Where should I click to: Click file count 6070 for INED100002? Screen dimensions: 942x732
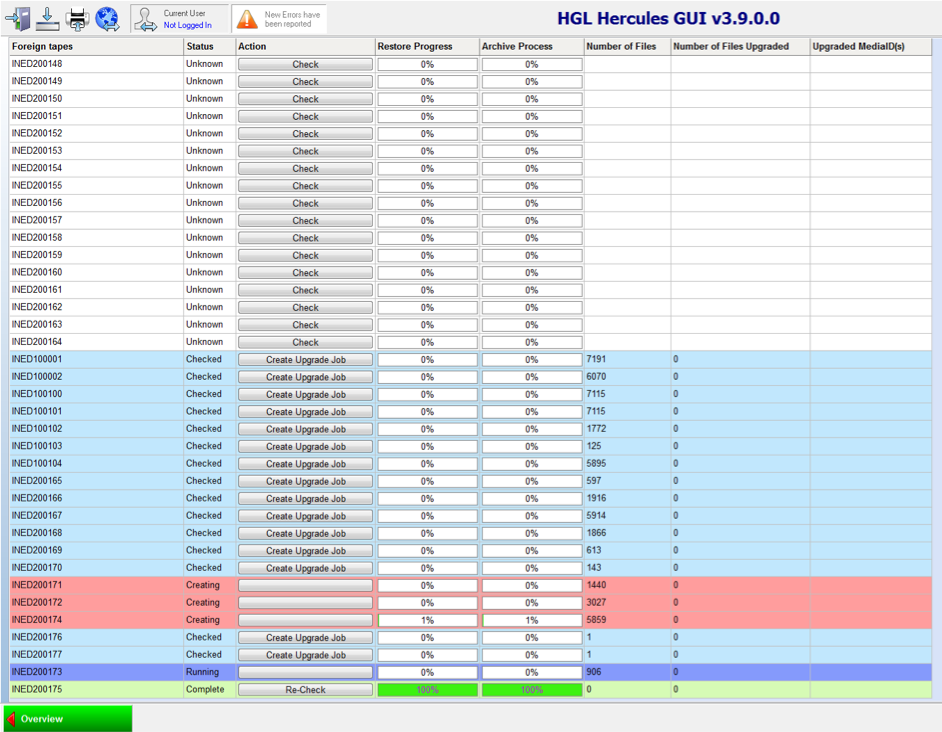pyautogui.click(x=596, y=376)
